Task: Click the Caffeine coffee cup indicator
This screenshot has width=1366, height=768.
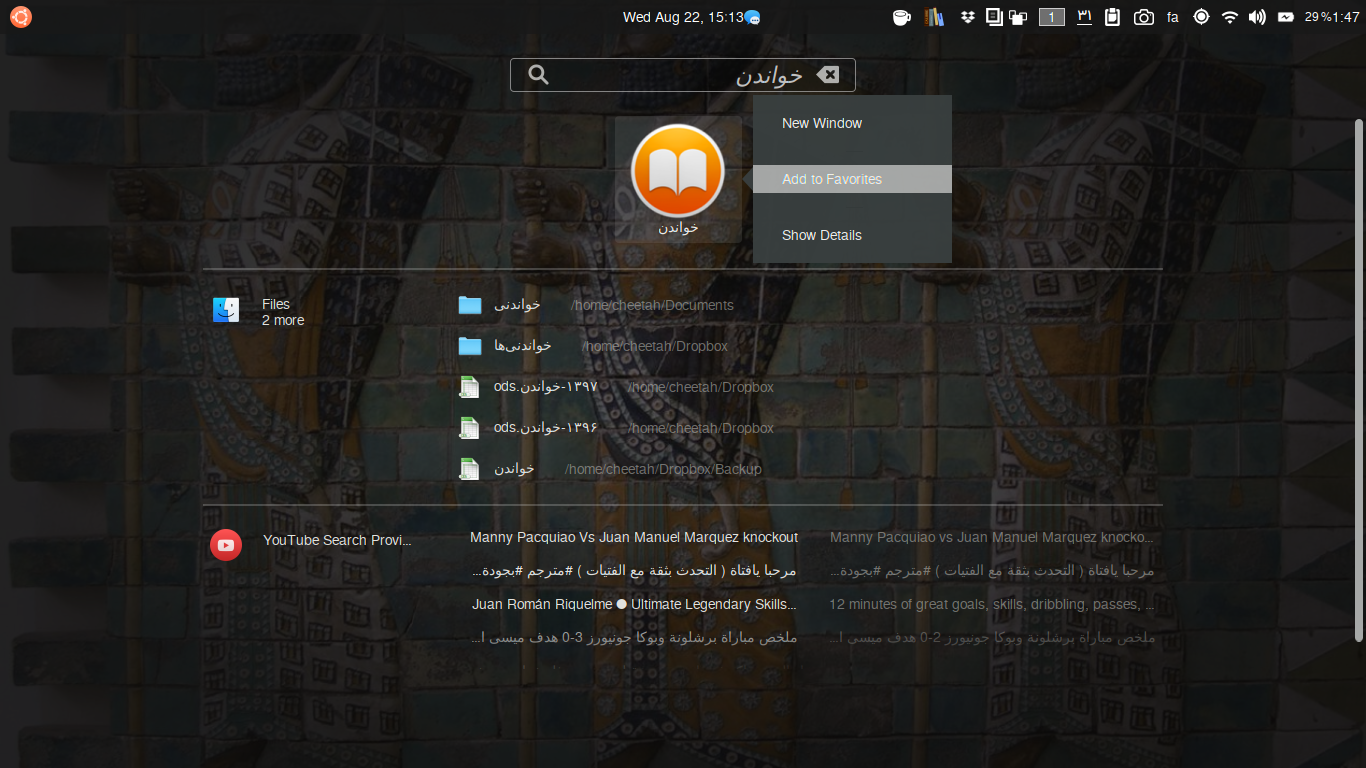Action: click(x=901, y=17)
